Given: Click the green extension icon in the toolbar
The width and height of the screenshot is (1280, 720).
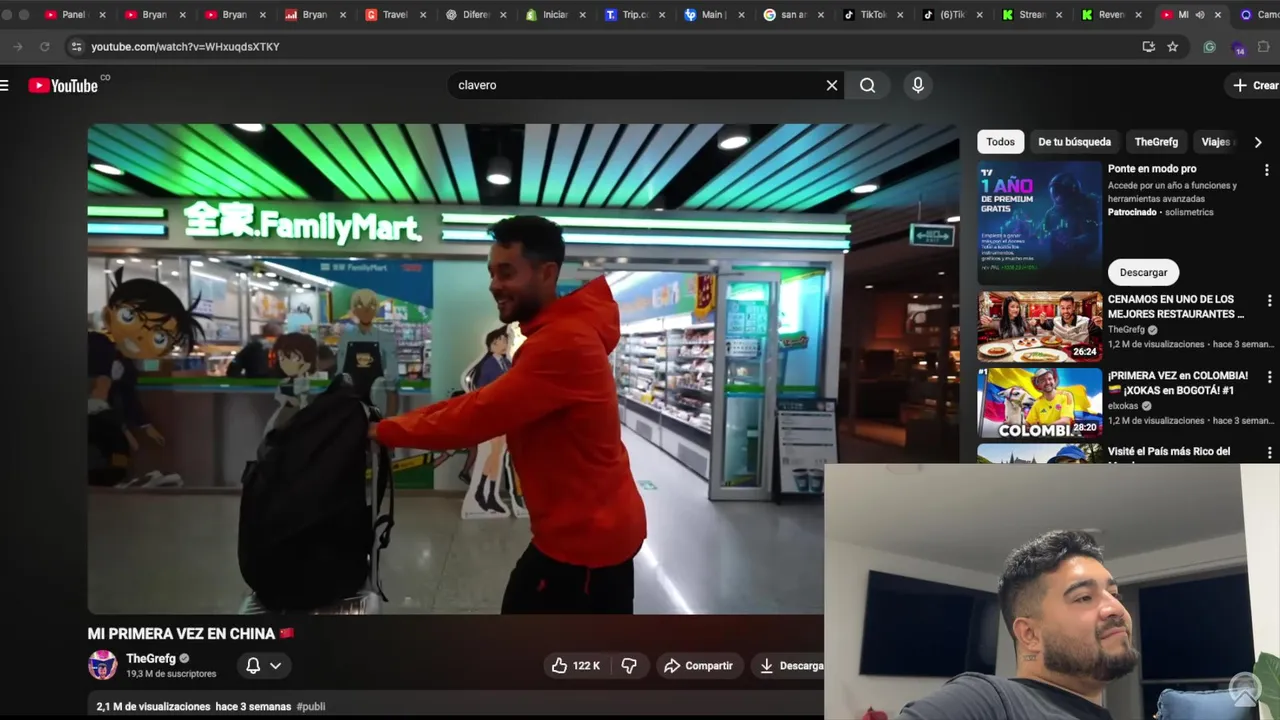Looking at the screenshot, I should (1210, 47).
